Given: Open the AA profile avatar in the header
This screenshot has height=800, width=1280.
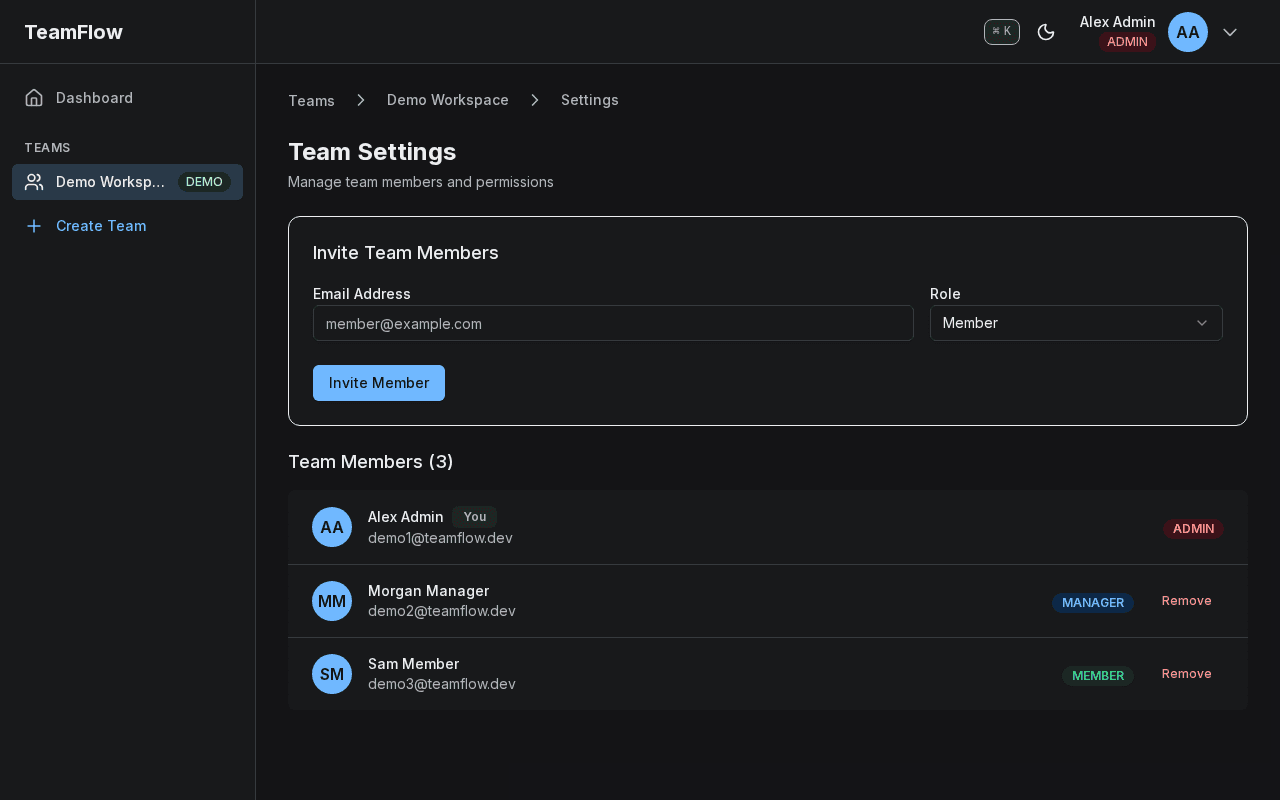Looking at the screenshot, I should point(1187,32).
